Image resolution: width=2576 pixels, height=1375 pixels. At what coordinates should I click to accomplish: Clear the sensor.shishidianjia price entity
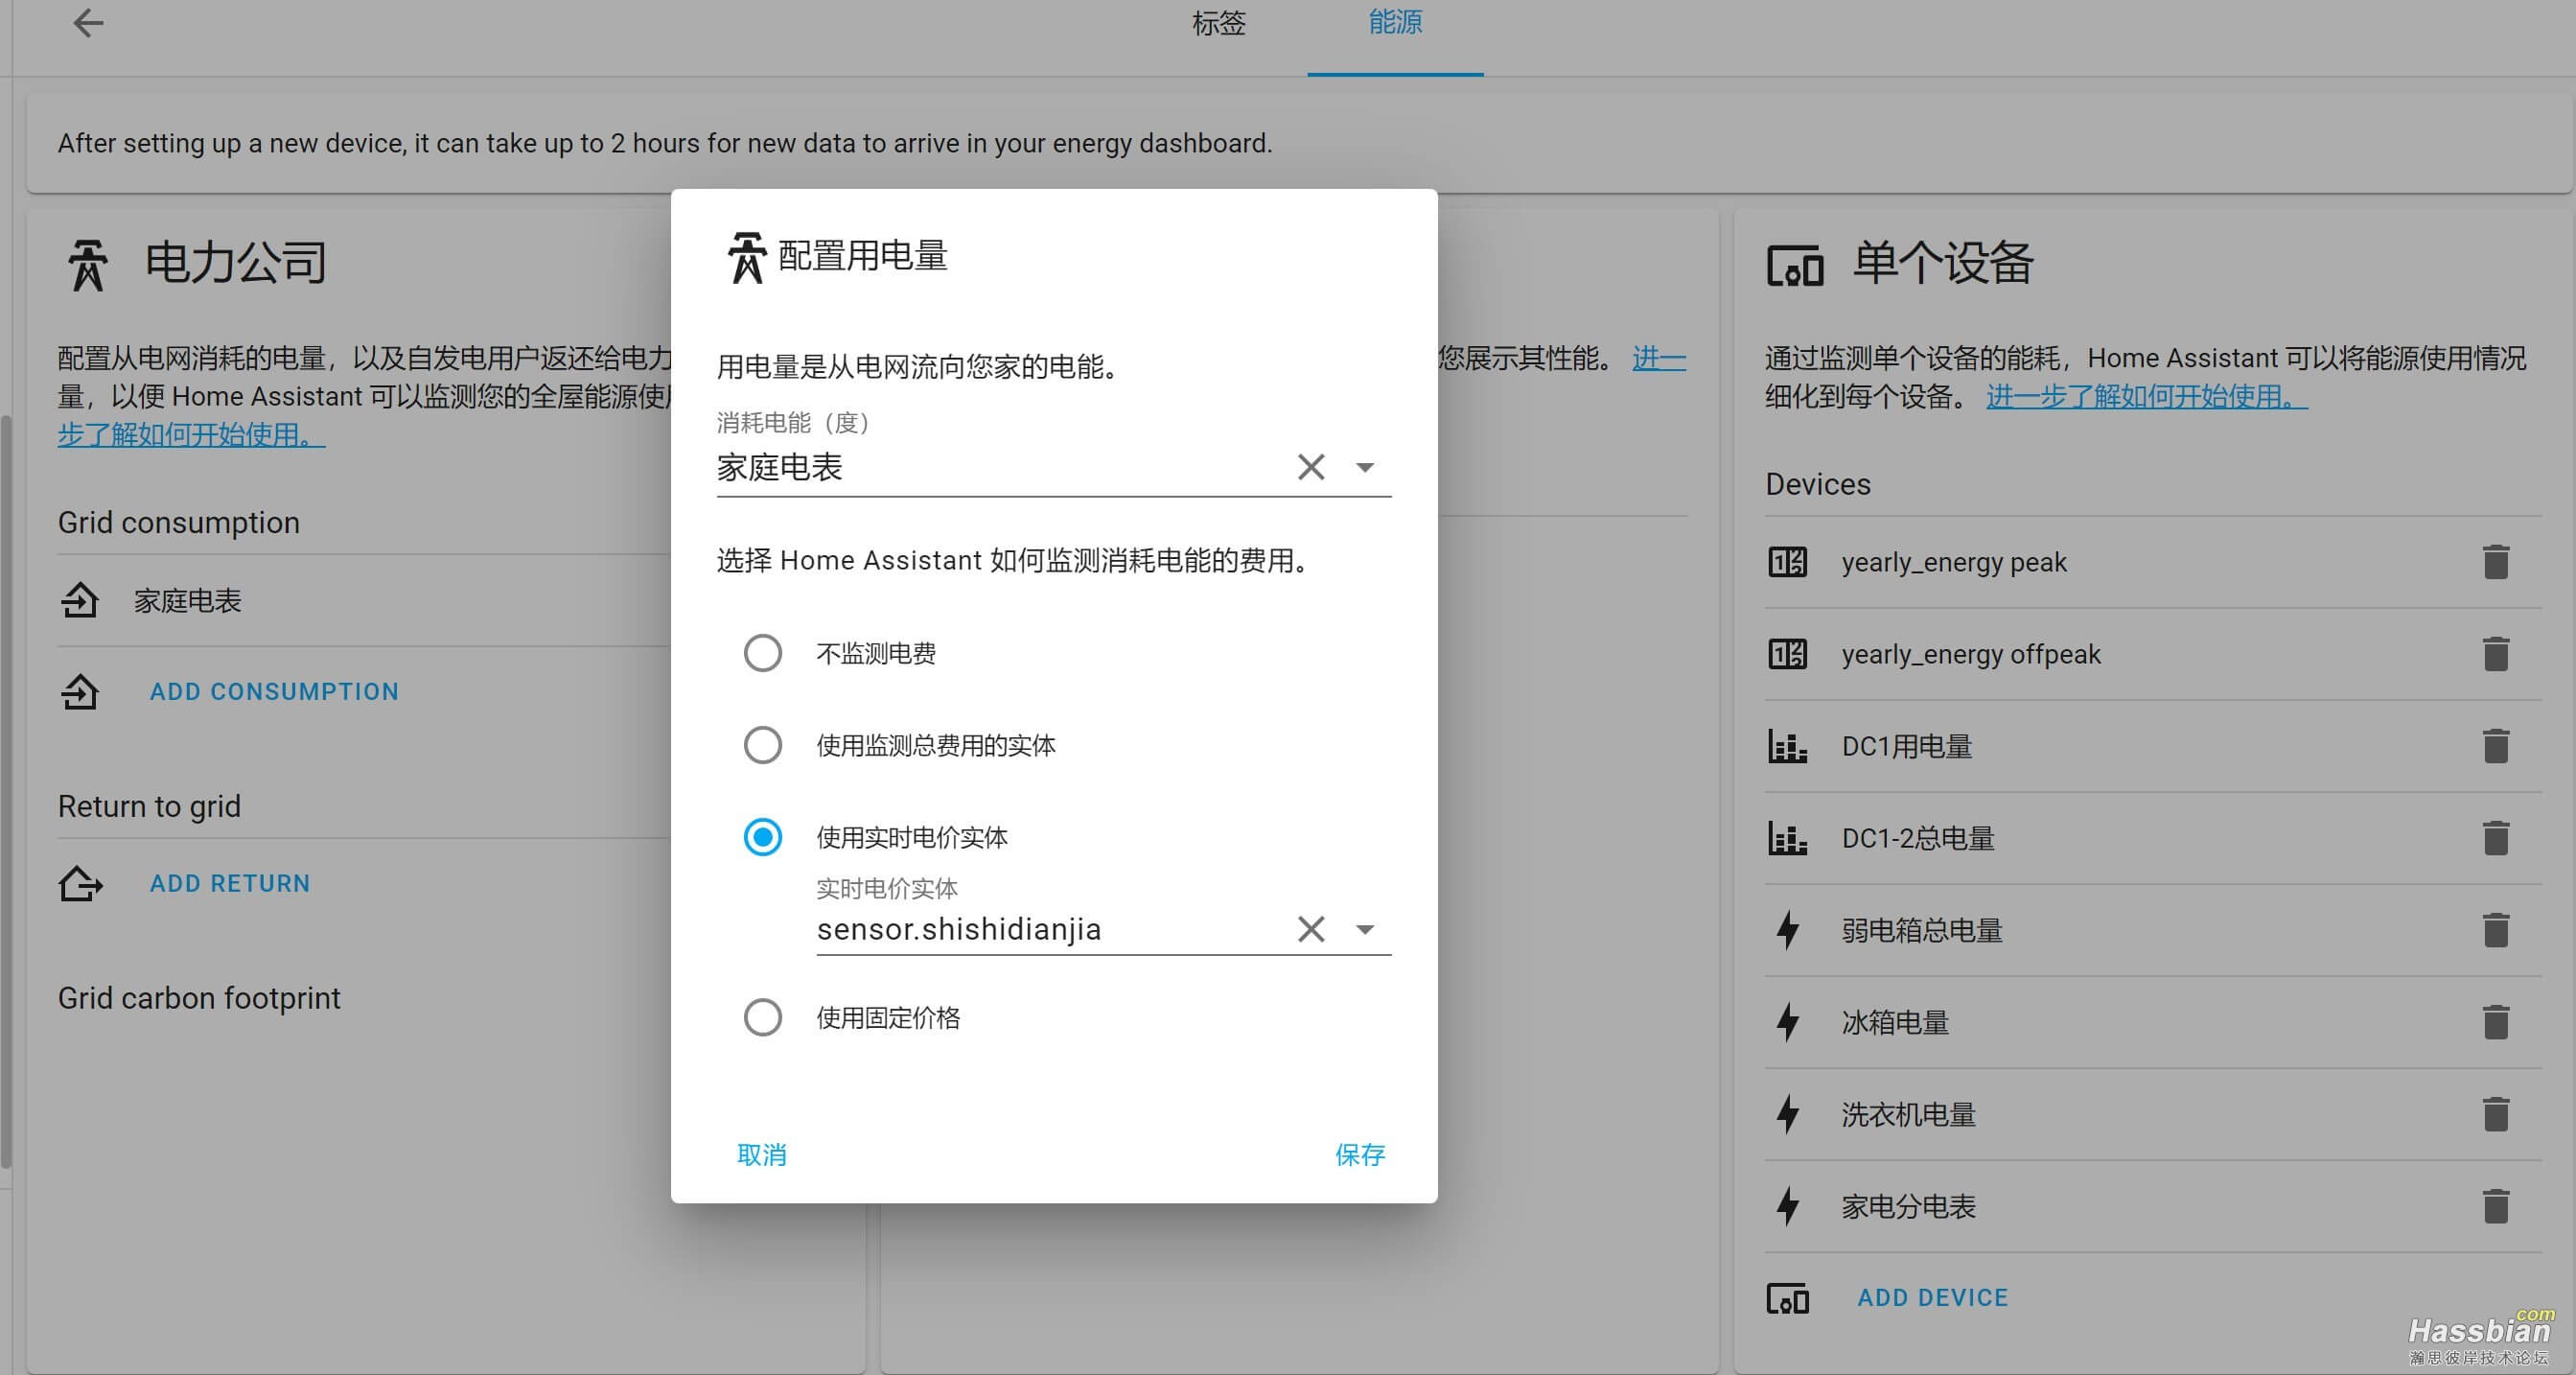coord(1310,929)
